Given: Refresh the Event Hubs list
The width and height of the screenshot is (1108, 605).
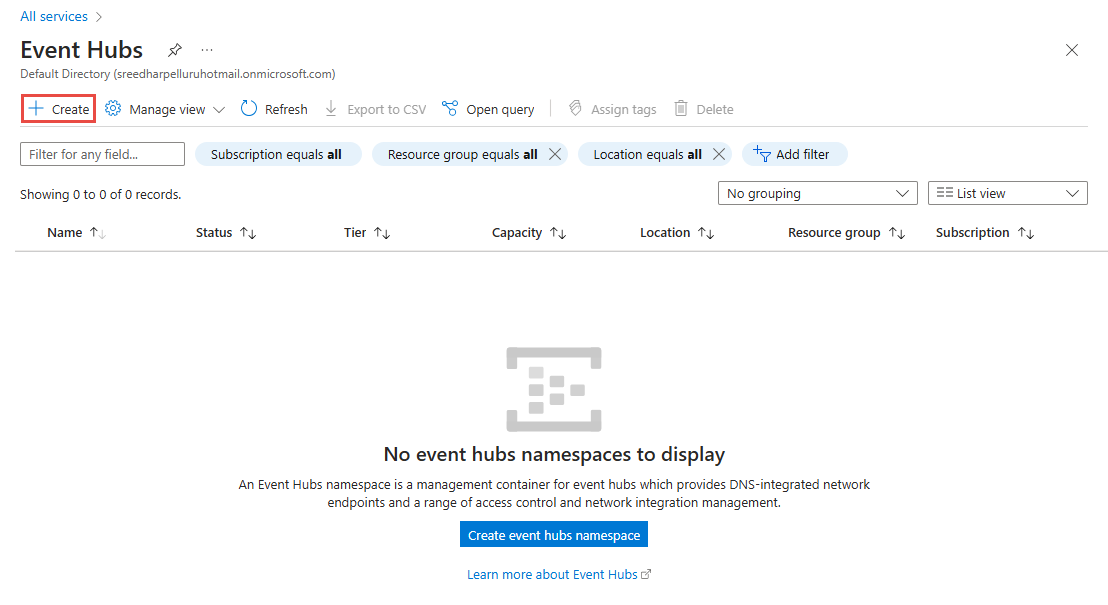Looking at the screenshot, I should (x=274, y=109).
